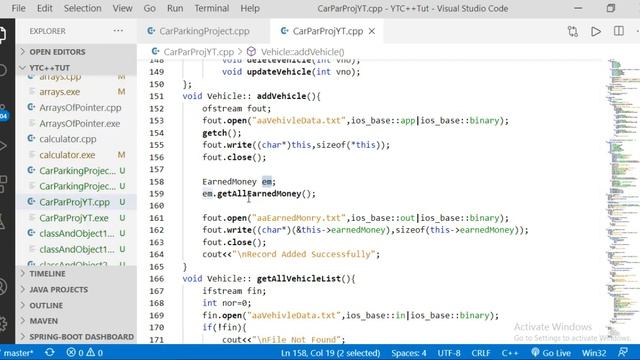Expand the Open Editors section

coord(76,52)
